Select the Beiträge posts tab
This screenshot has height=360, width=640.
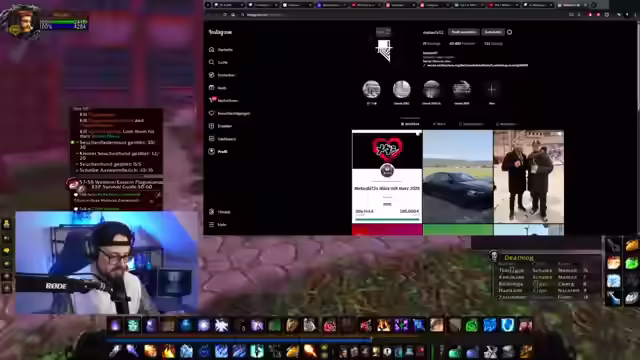click(410, 124)
